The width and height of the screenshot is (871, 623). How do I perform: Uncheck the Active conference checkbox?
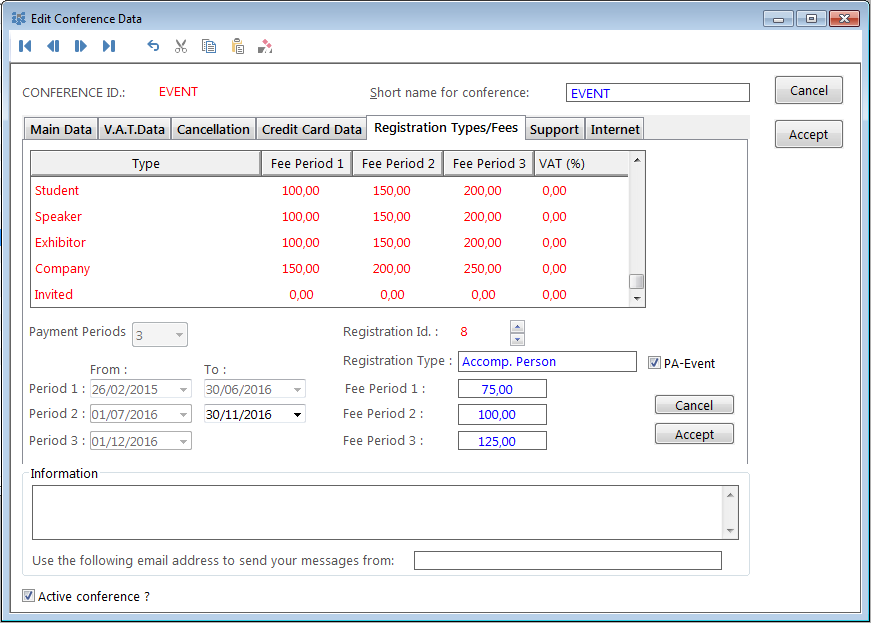coord(29,596)
